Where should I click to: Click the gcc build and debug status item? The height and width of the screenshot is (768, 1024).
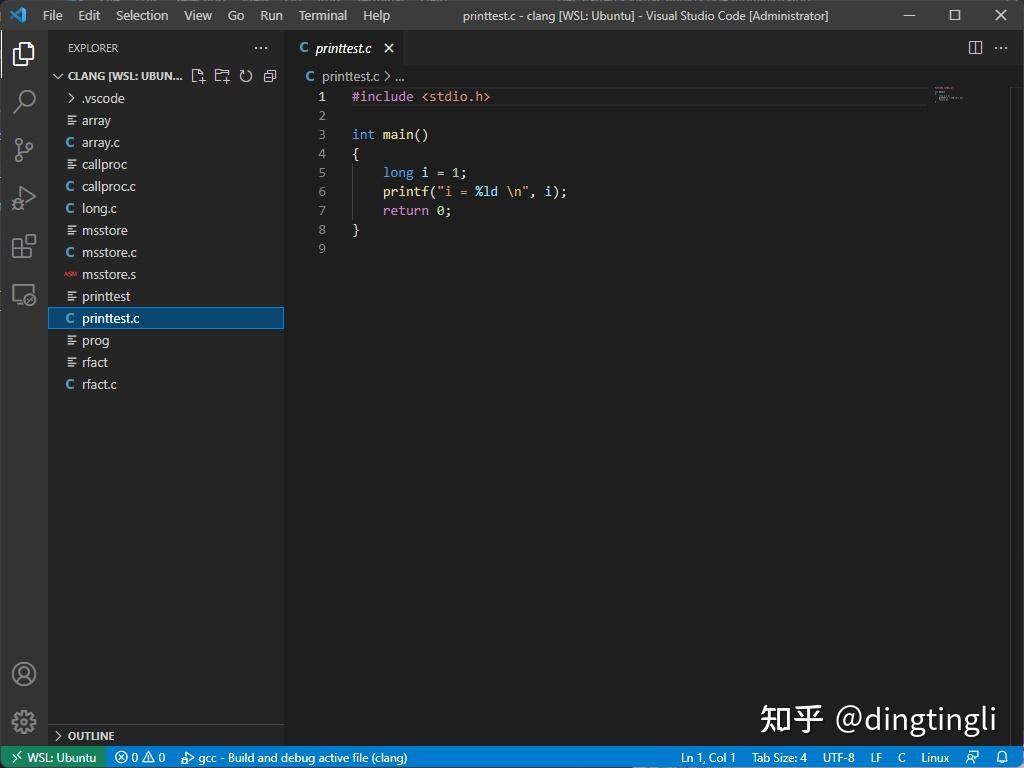[x=294, y=758]
